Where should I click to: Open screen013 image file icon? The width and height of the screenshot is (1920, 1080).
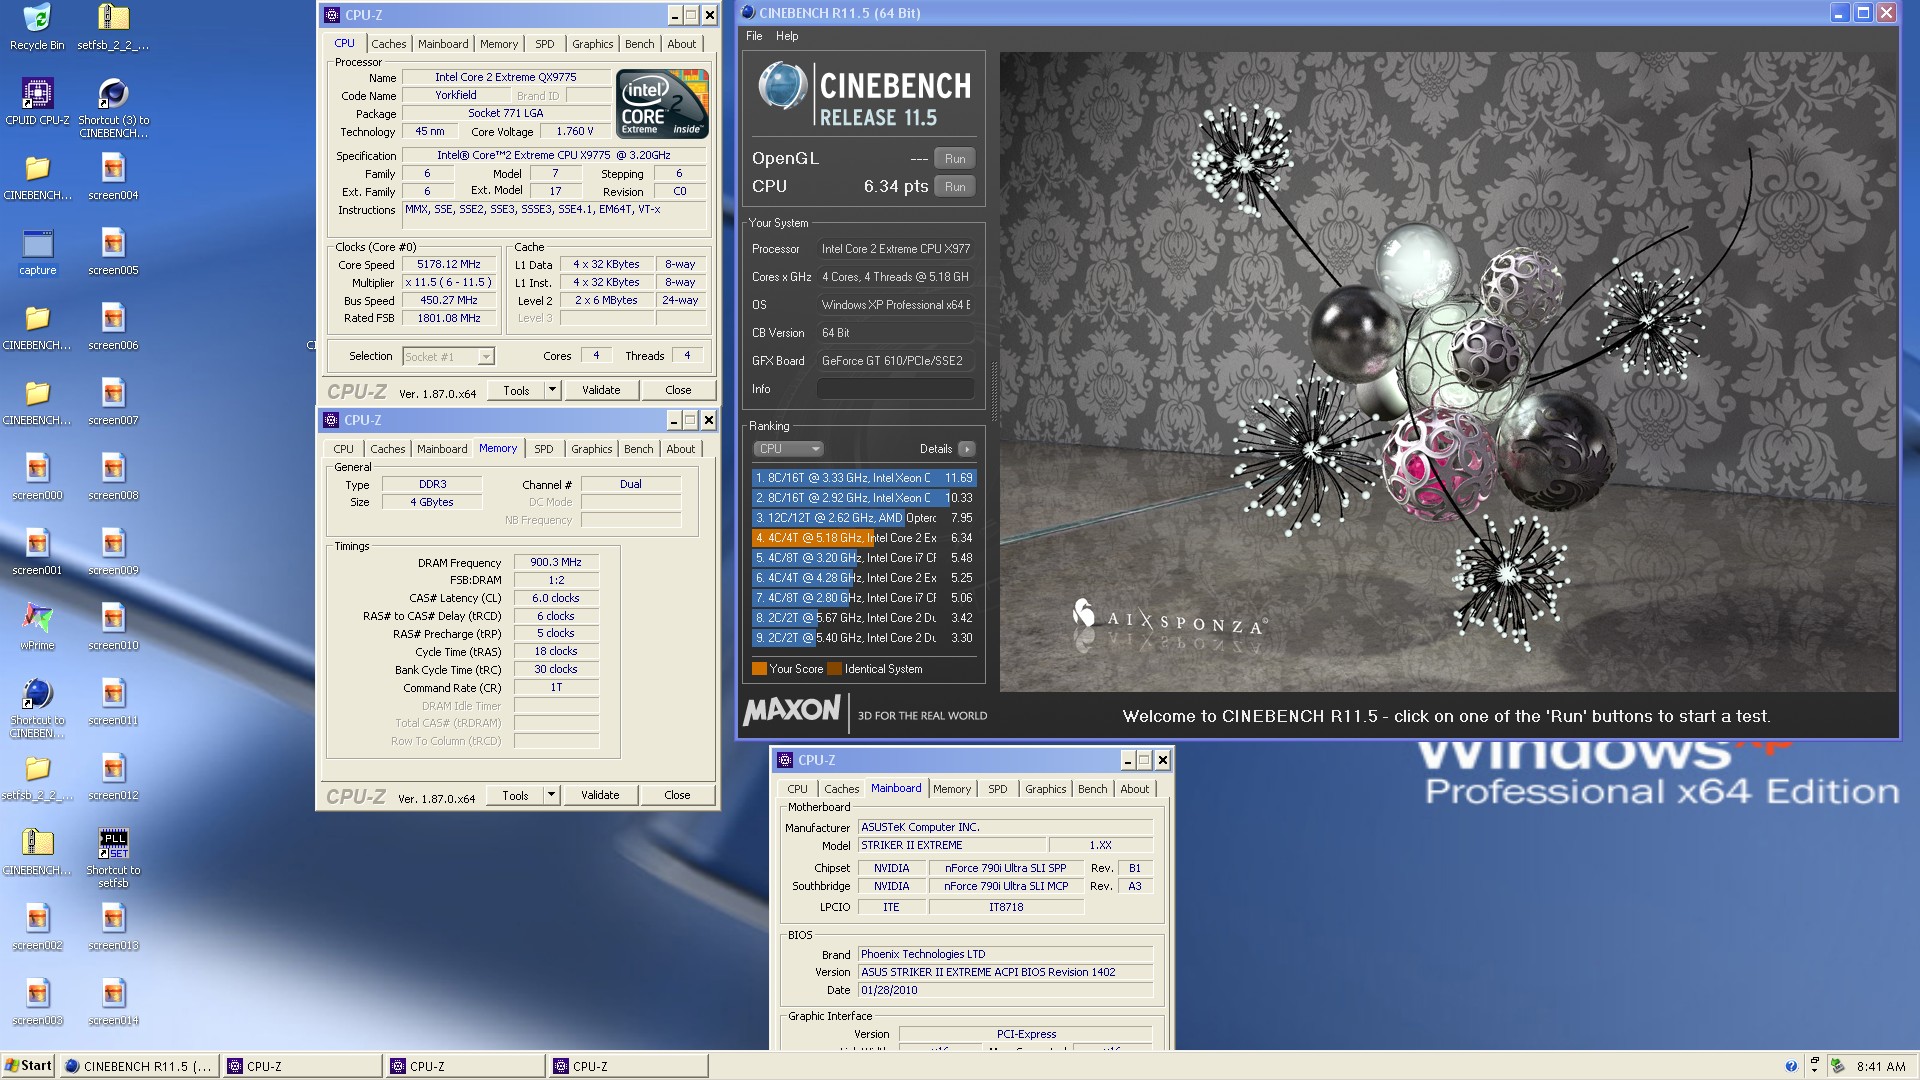tap(113, 927)
